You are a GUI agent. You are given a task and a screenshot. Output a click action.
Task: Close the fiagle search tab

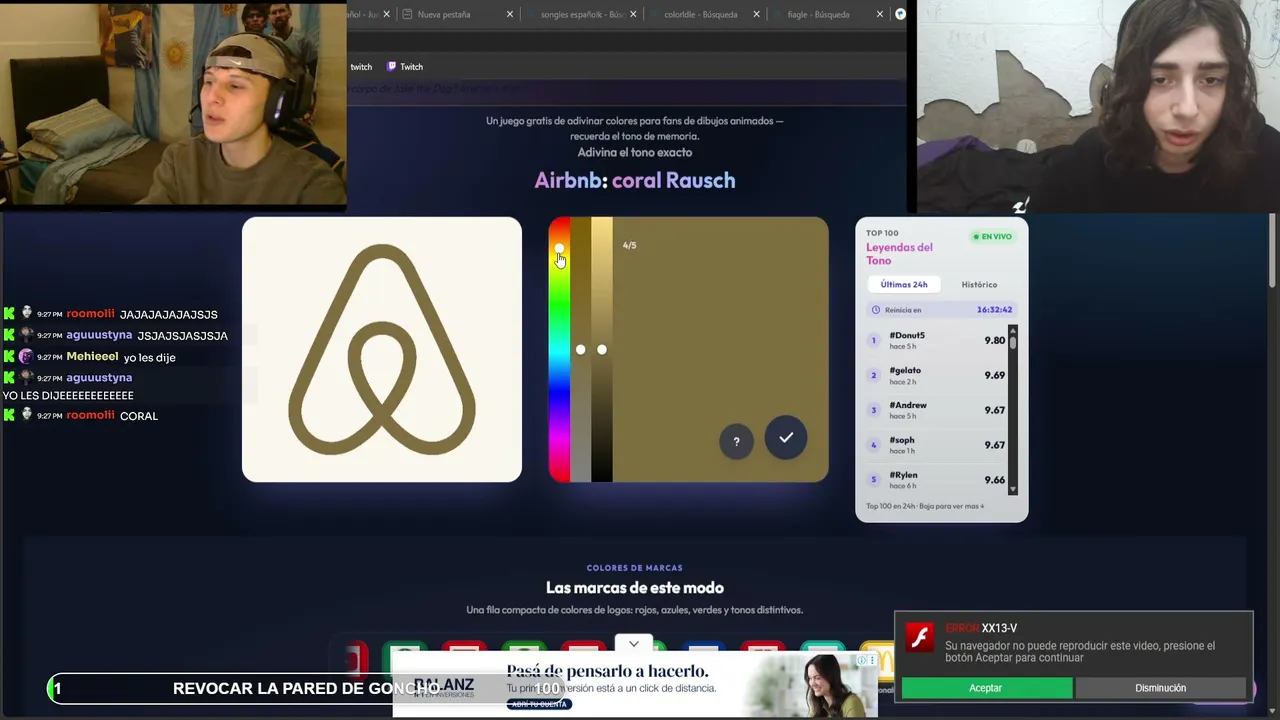coord(880,14)
